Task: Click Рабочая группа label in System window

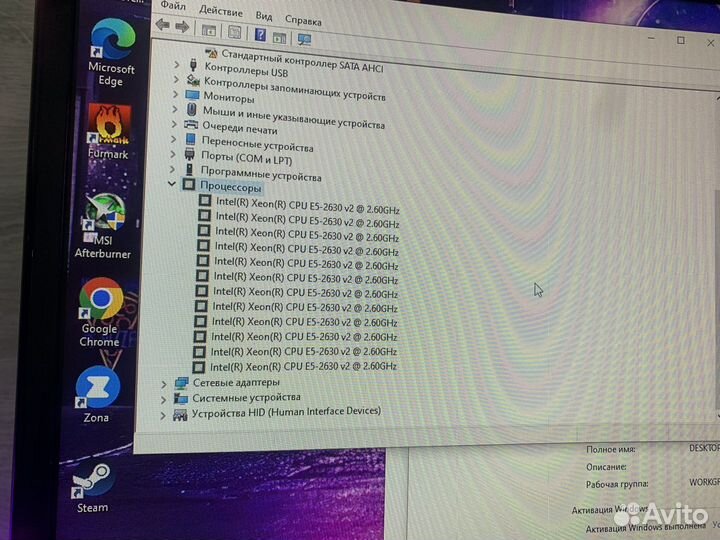Action: [x=617, y=484]
